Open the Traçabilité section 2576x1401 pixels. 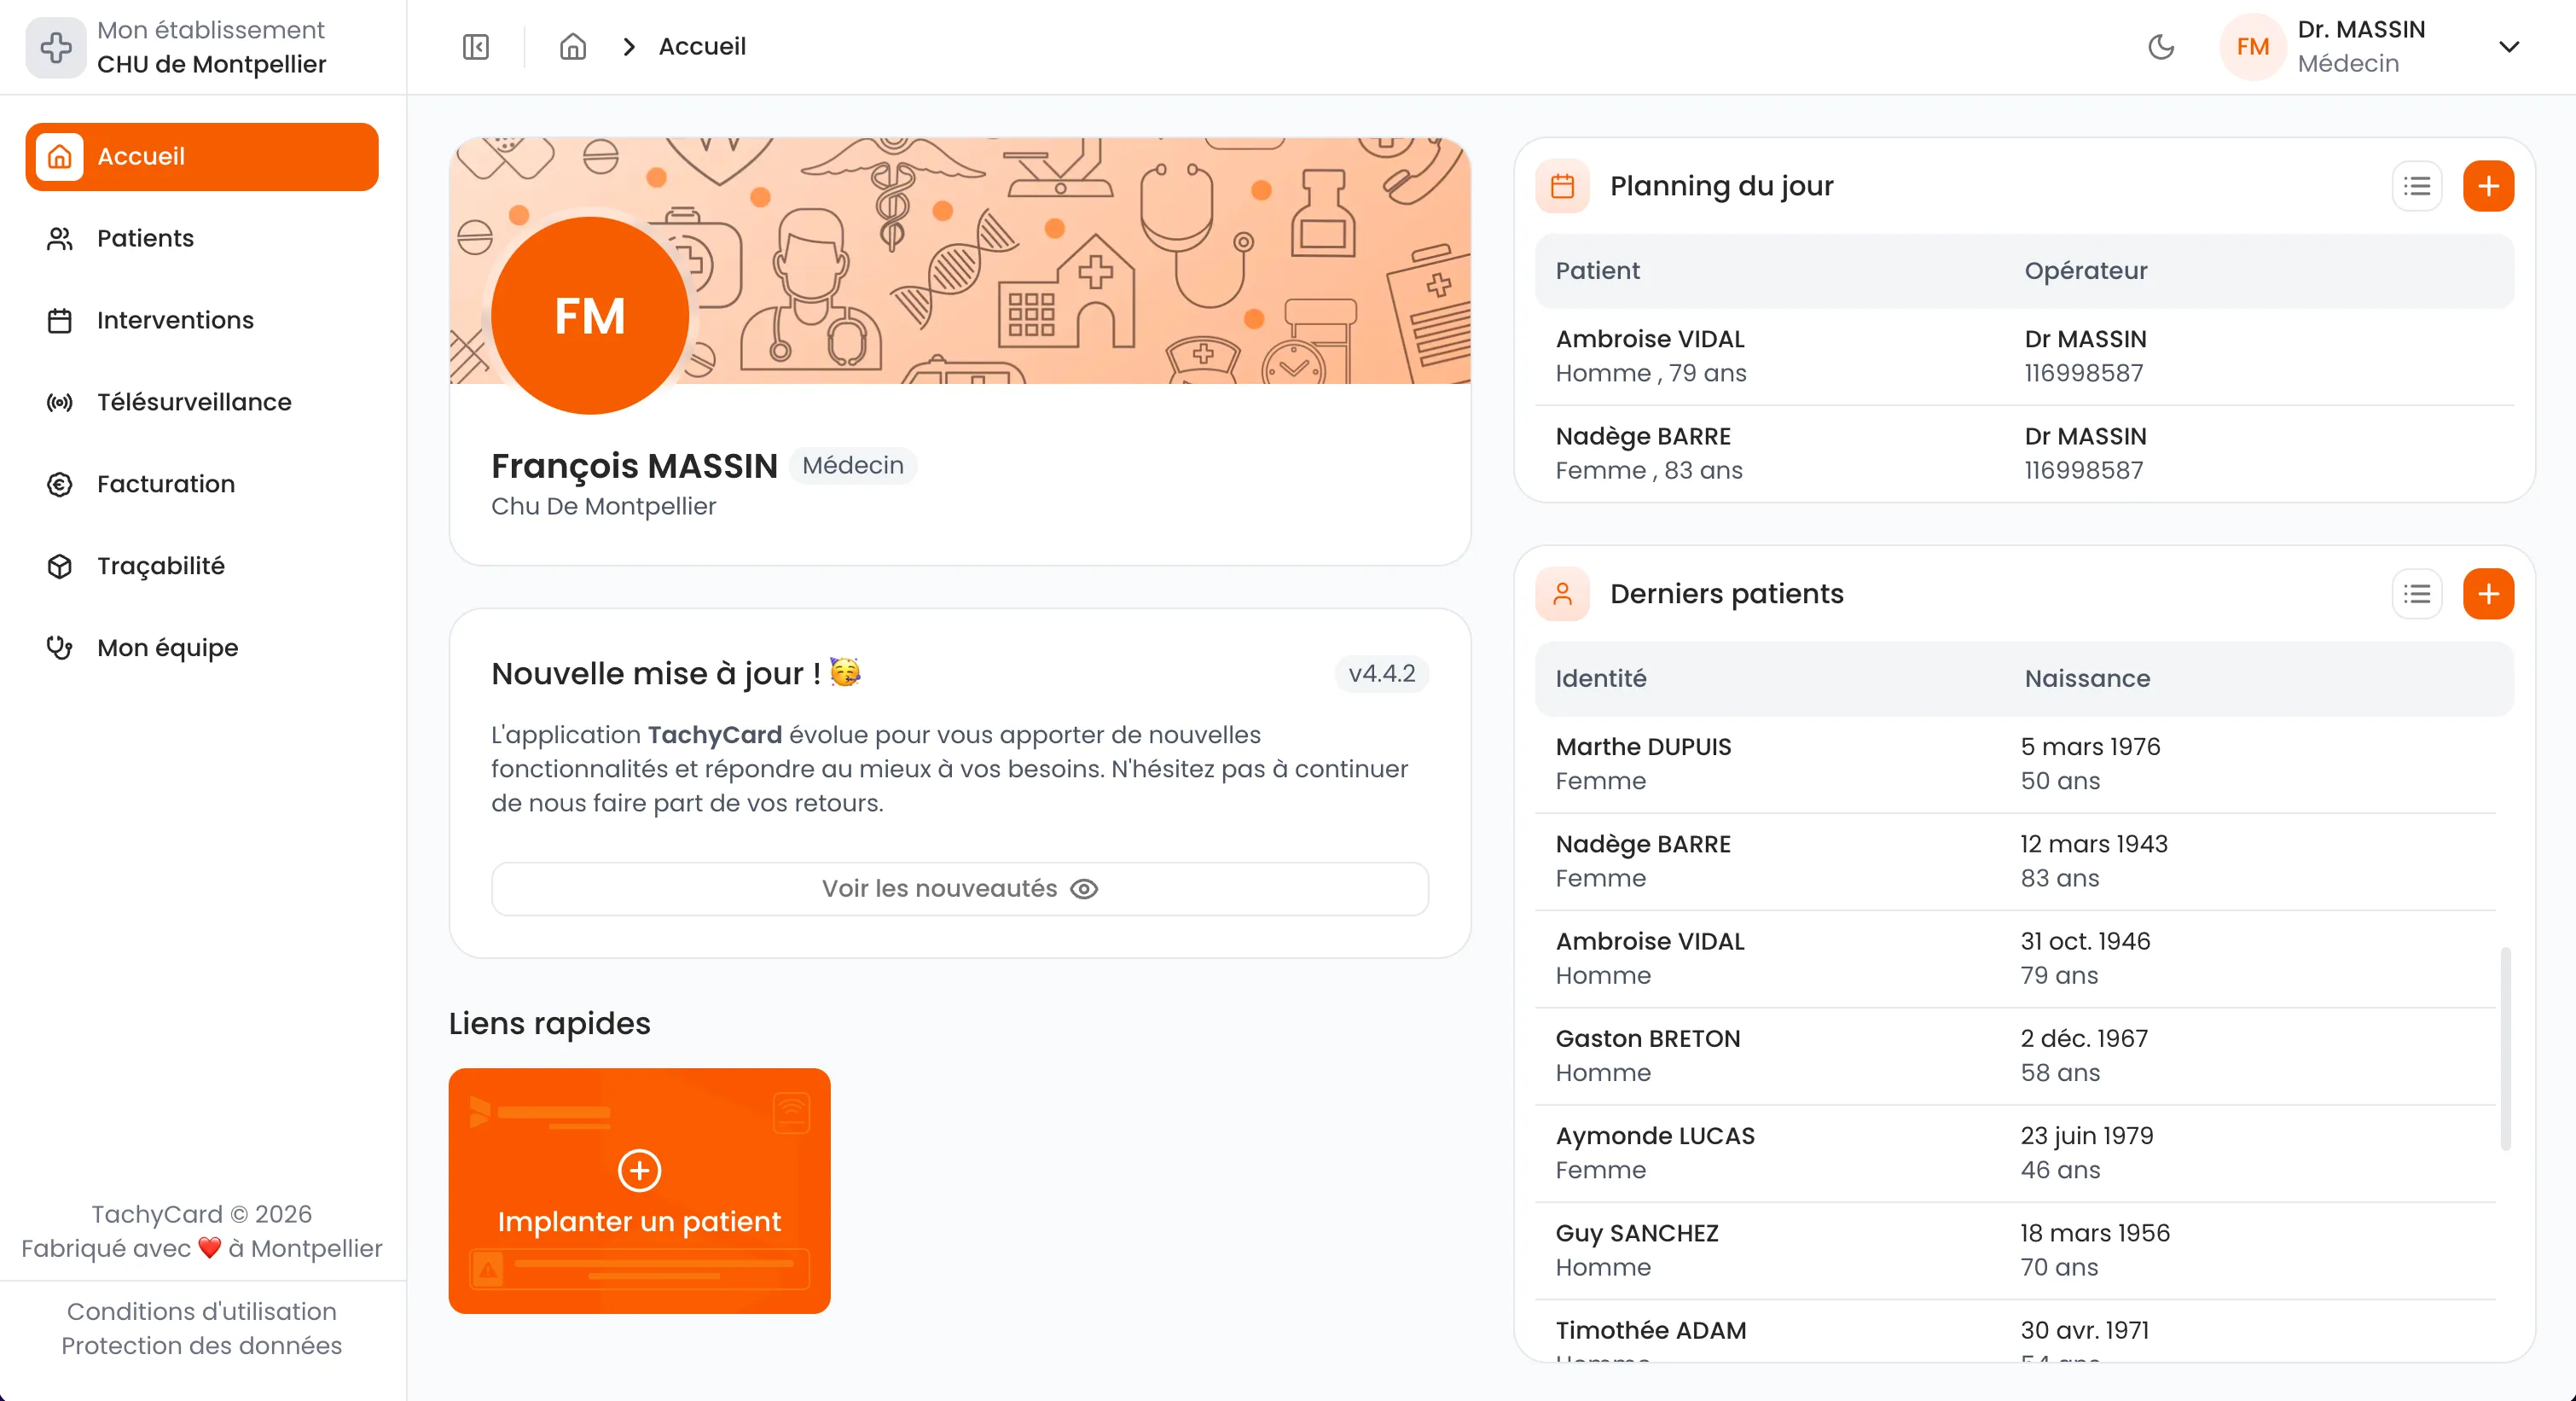click(202, 567)
